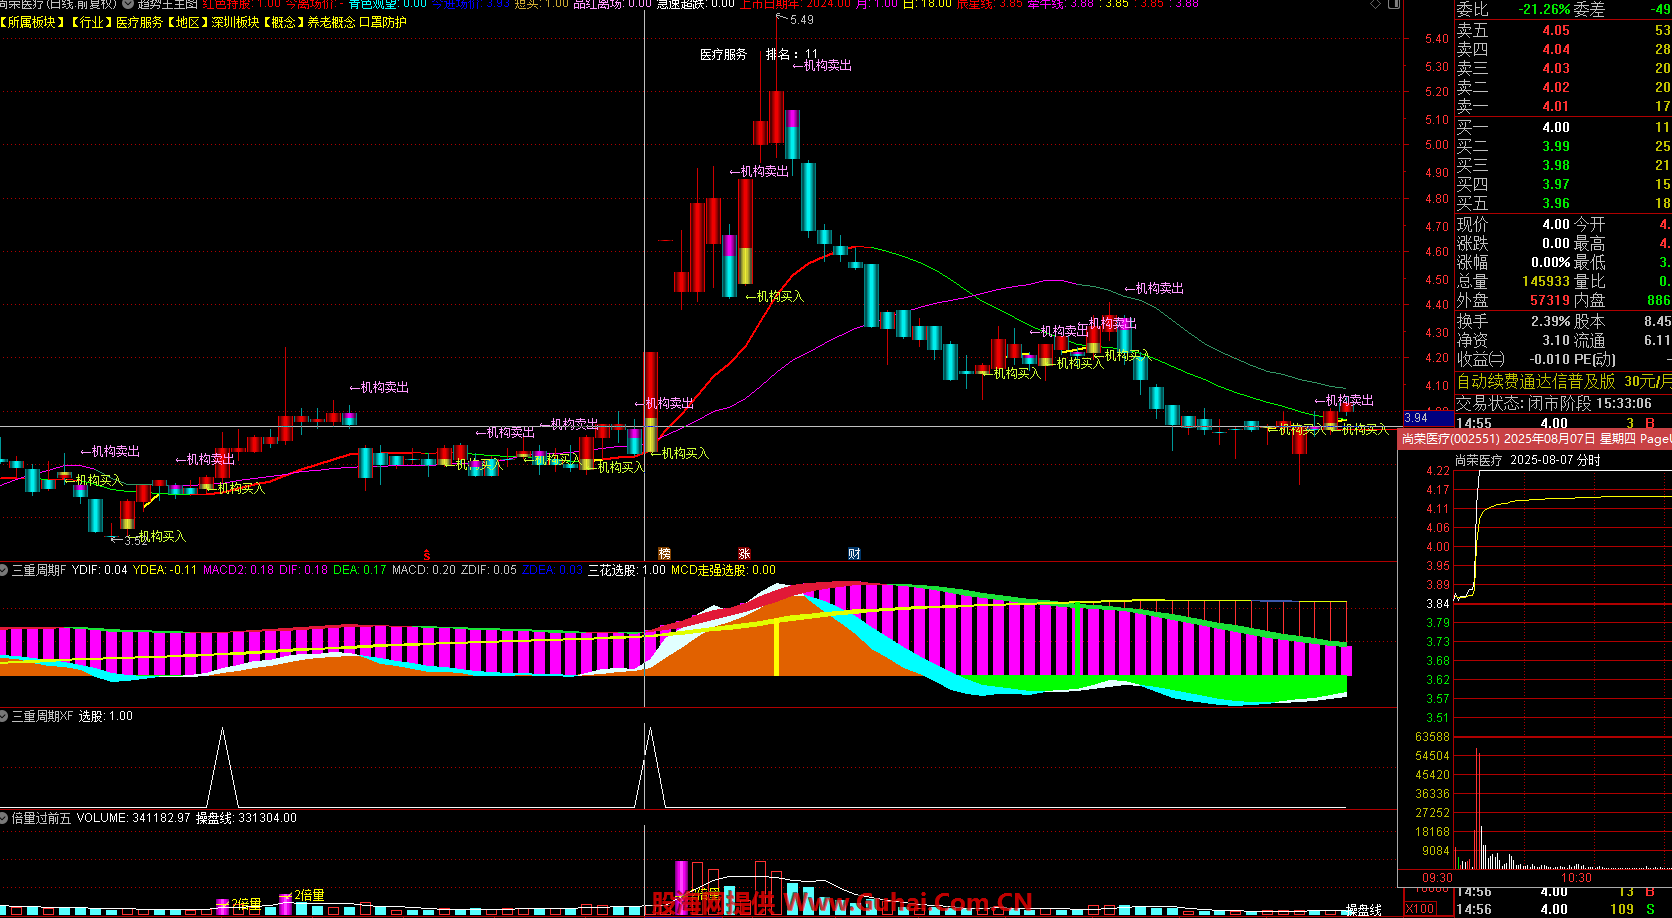The image size is (1672, 918).
Task: Select the 养老概念 concept label
Action: click(x=331, y=22)
